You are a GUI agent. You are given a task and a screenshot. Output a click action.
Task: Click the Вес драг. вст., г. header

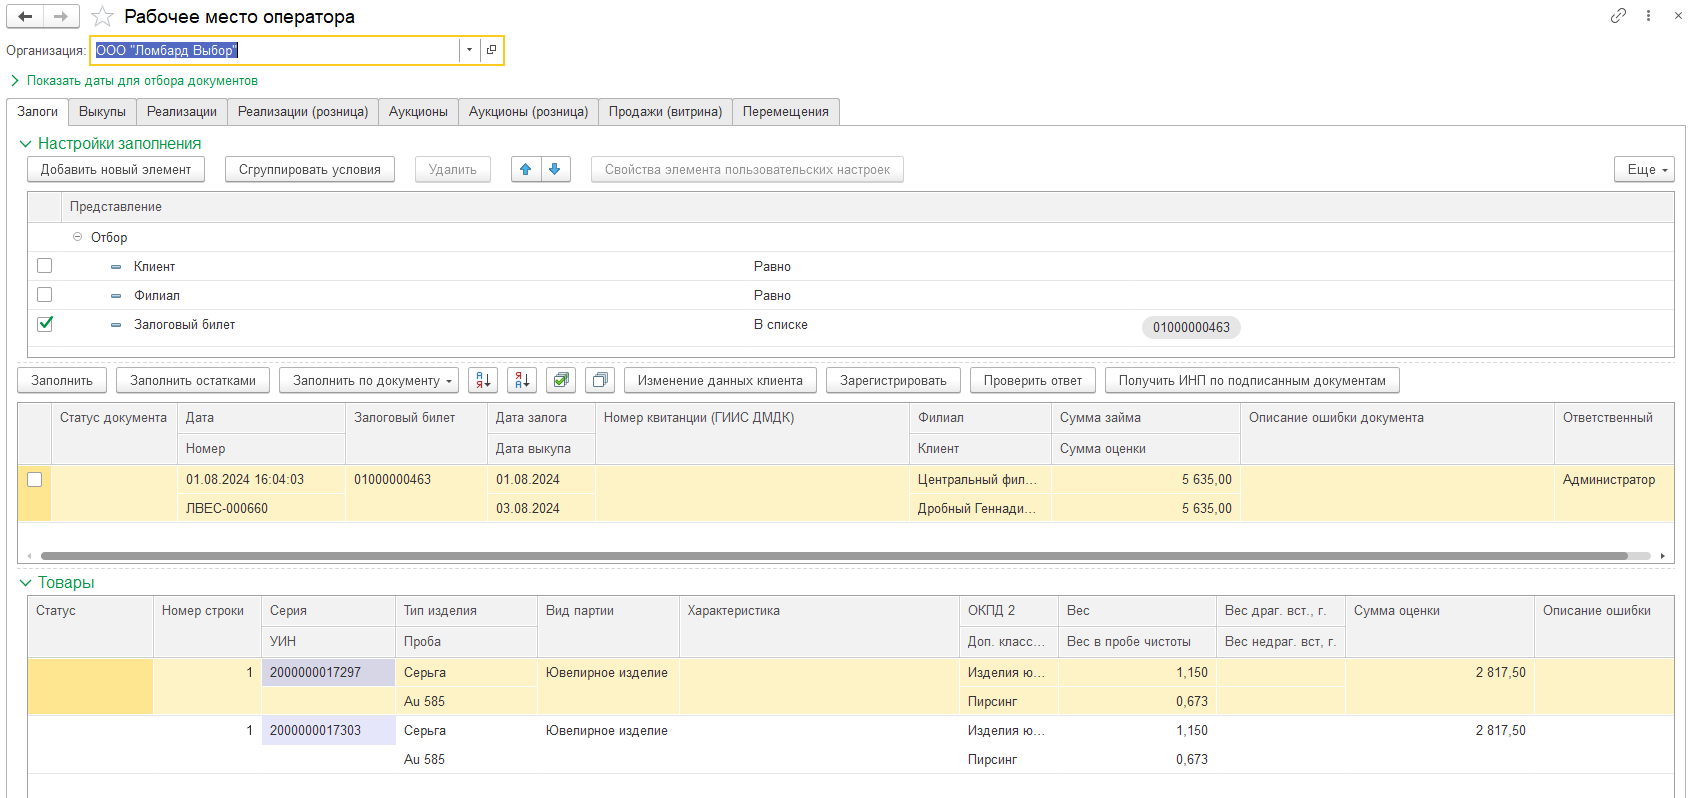click(x=1280, y=610)
